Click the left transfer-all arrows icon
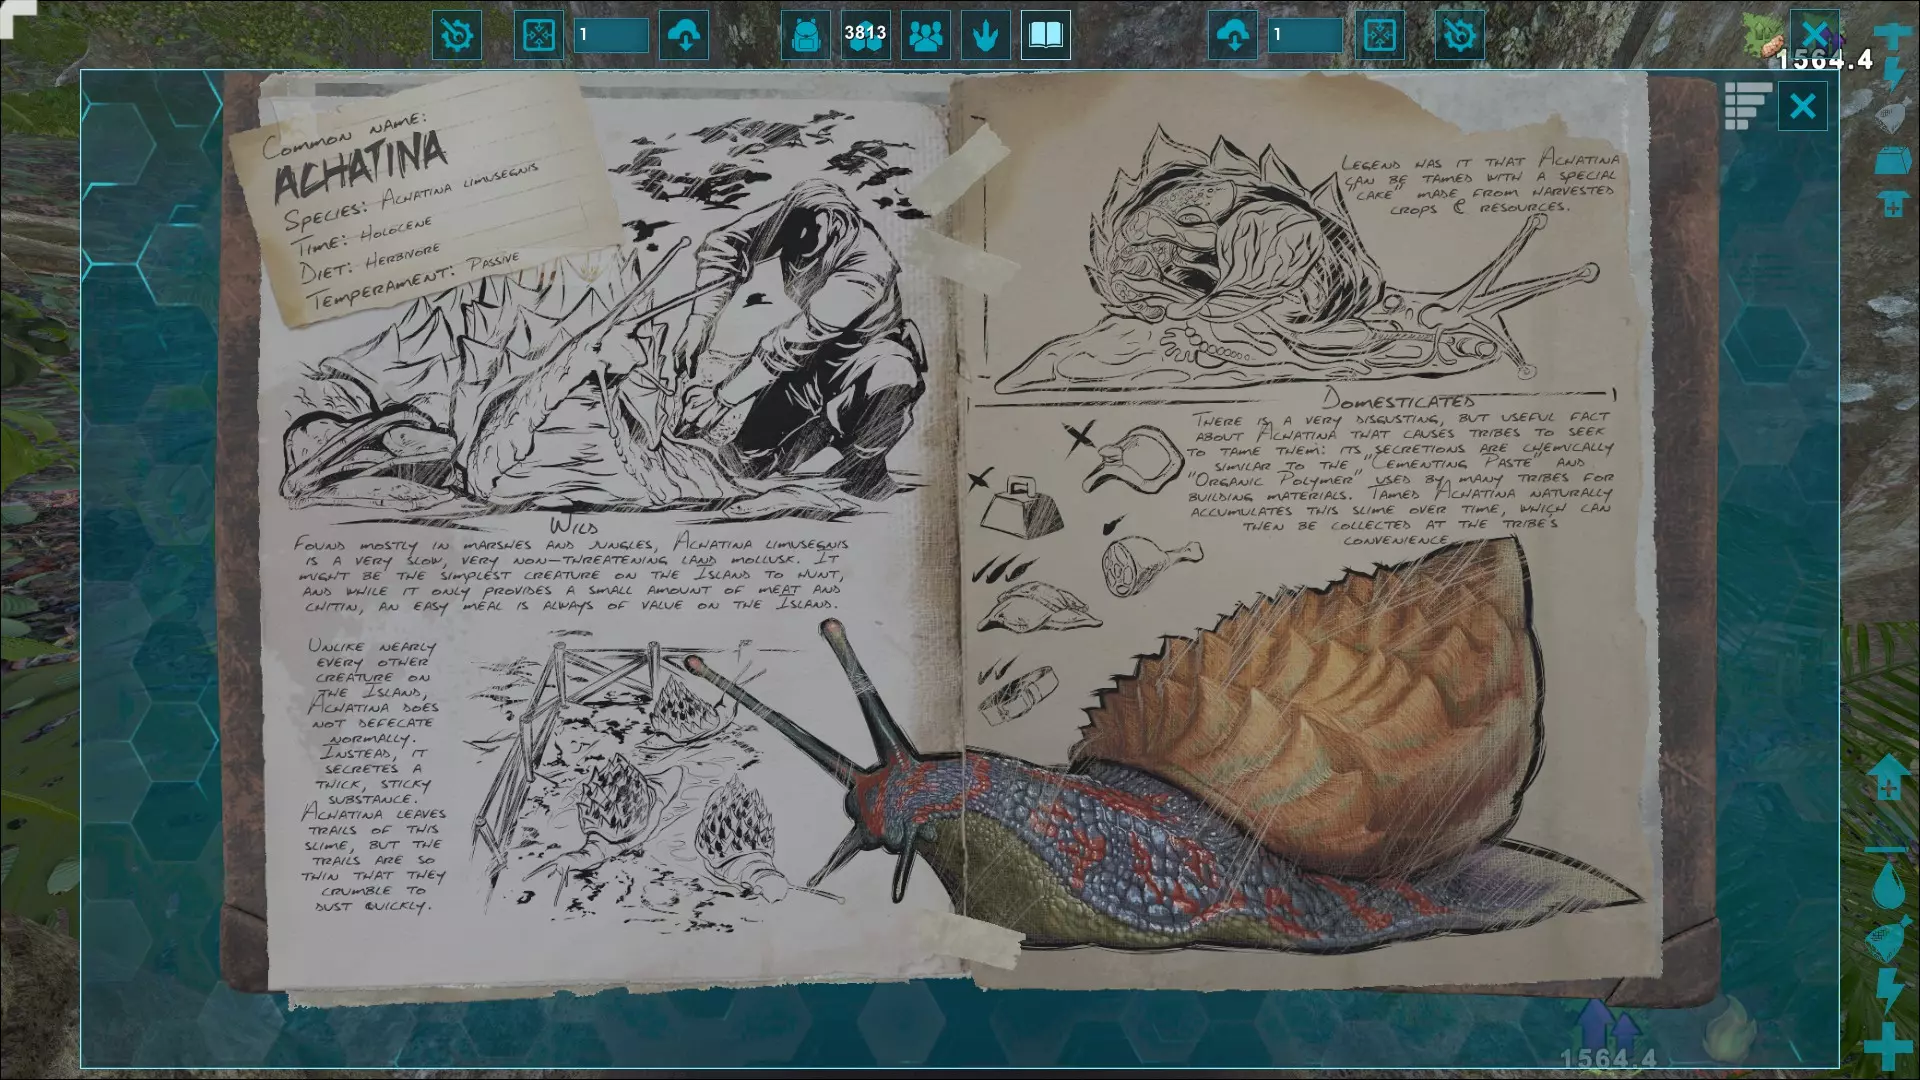This screenshot has width=1920, height=1080. [x=538, y=36]
